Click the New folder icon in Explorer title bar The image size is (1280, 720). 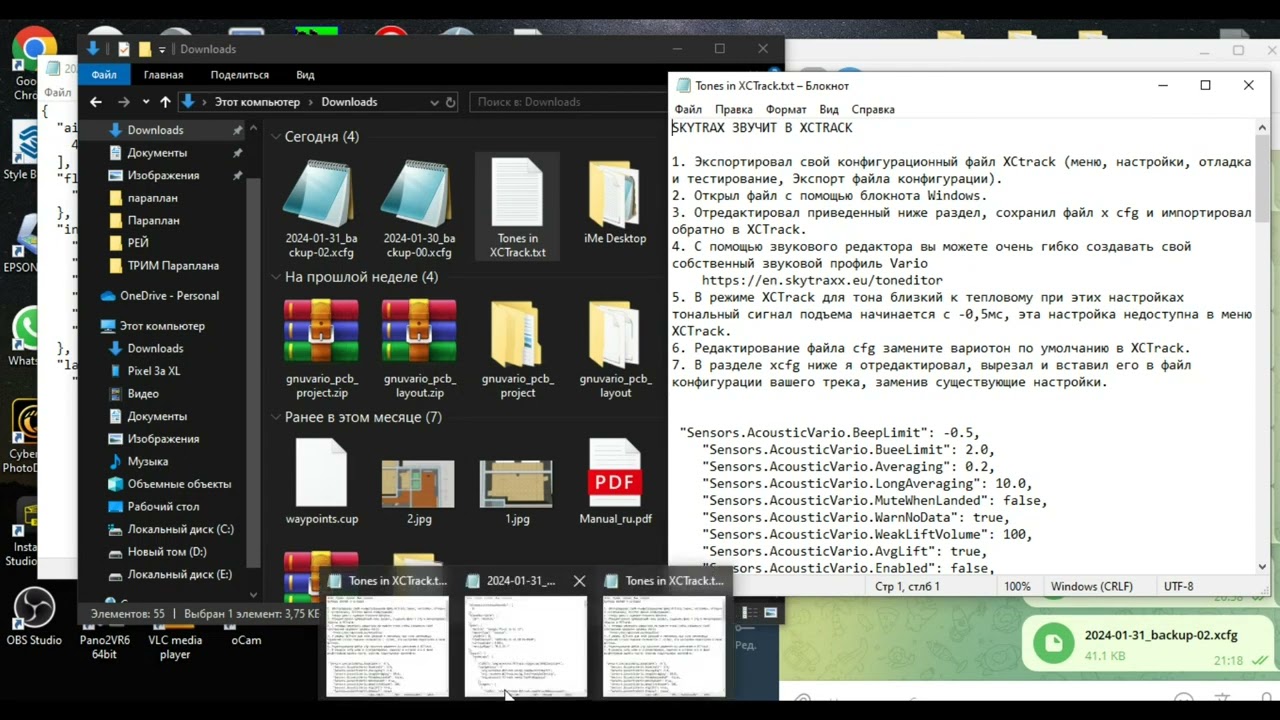pos(145,49)
